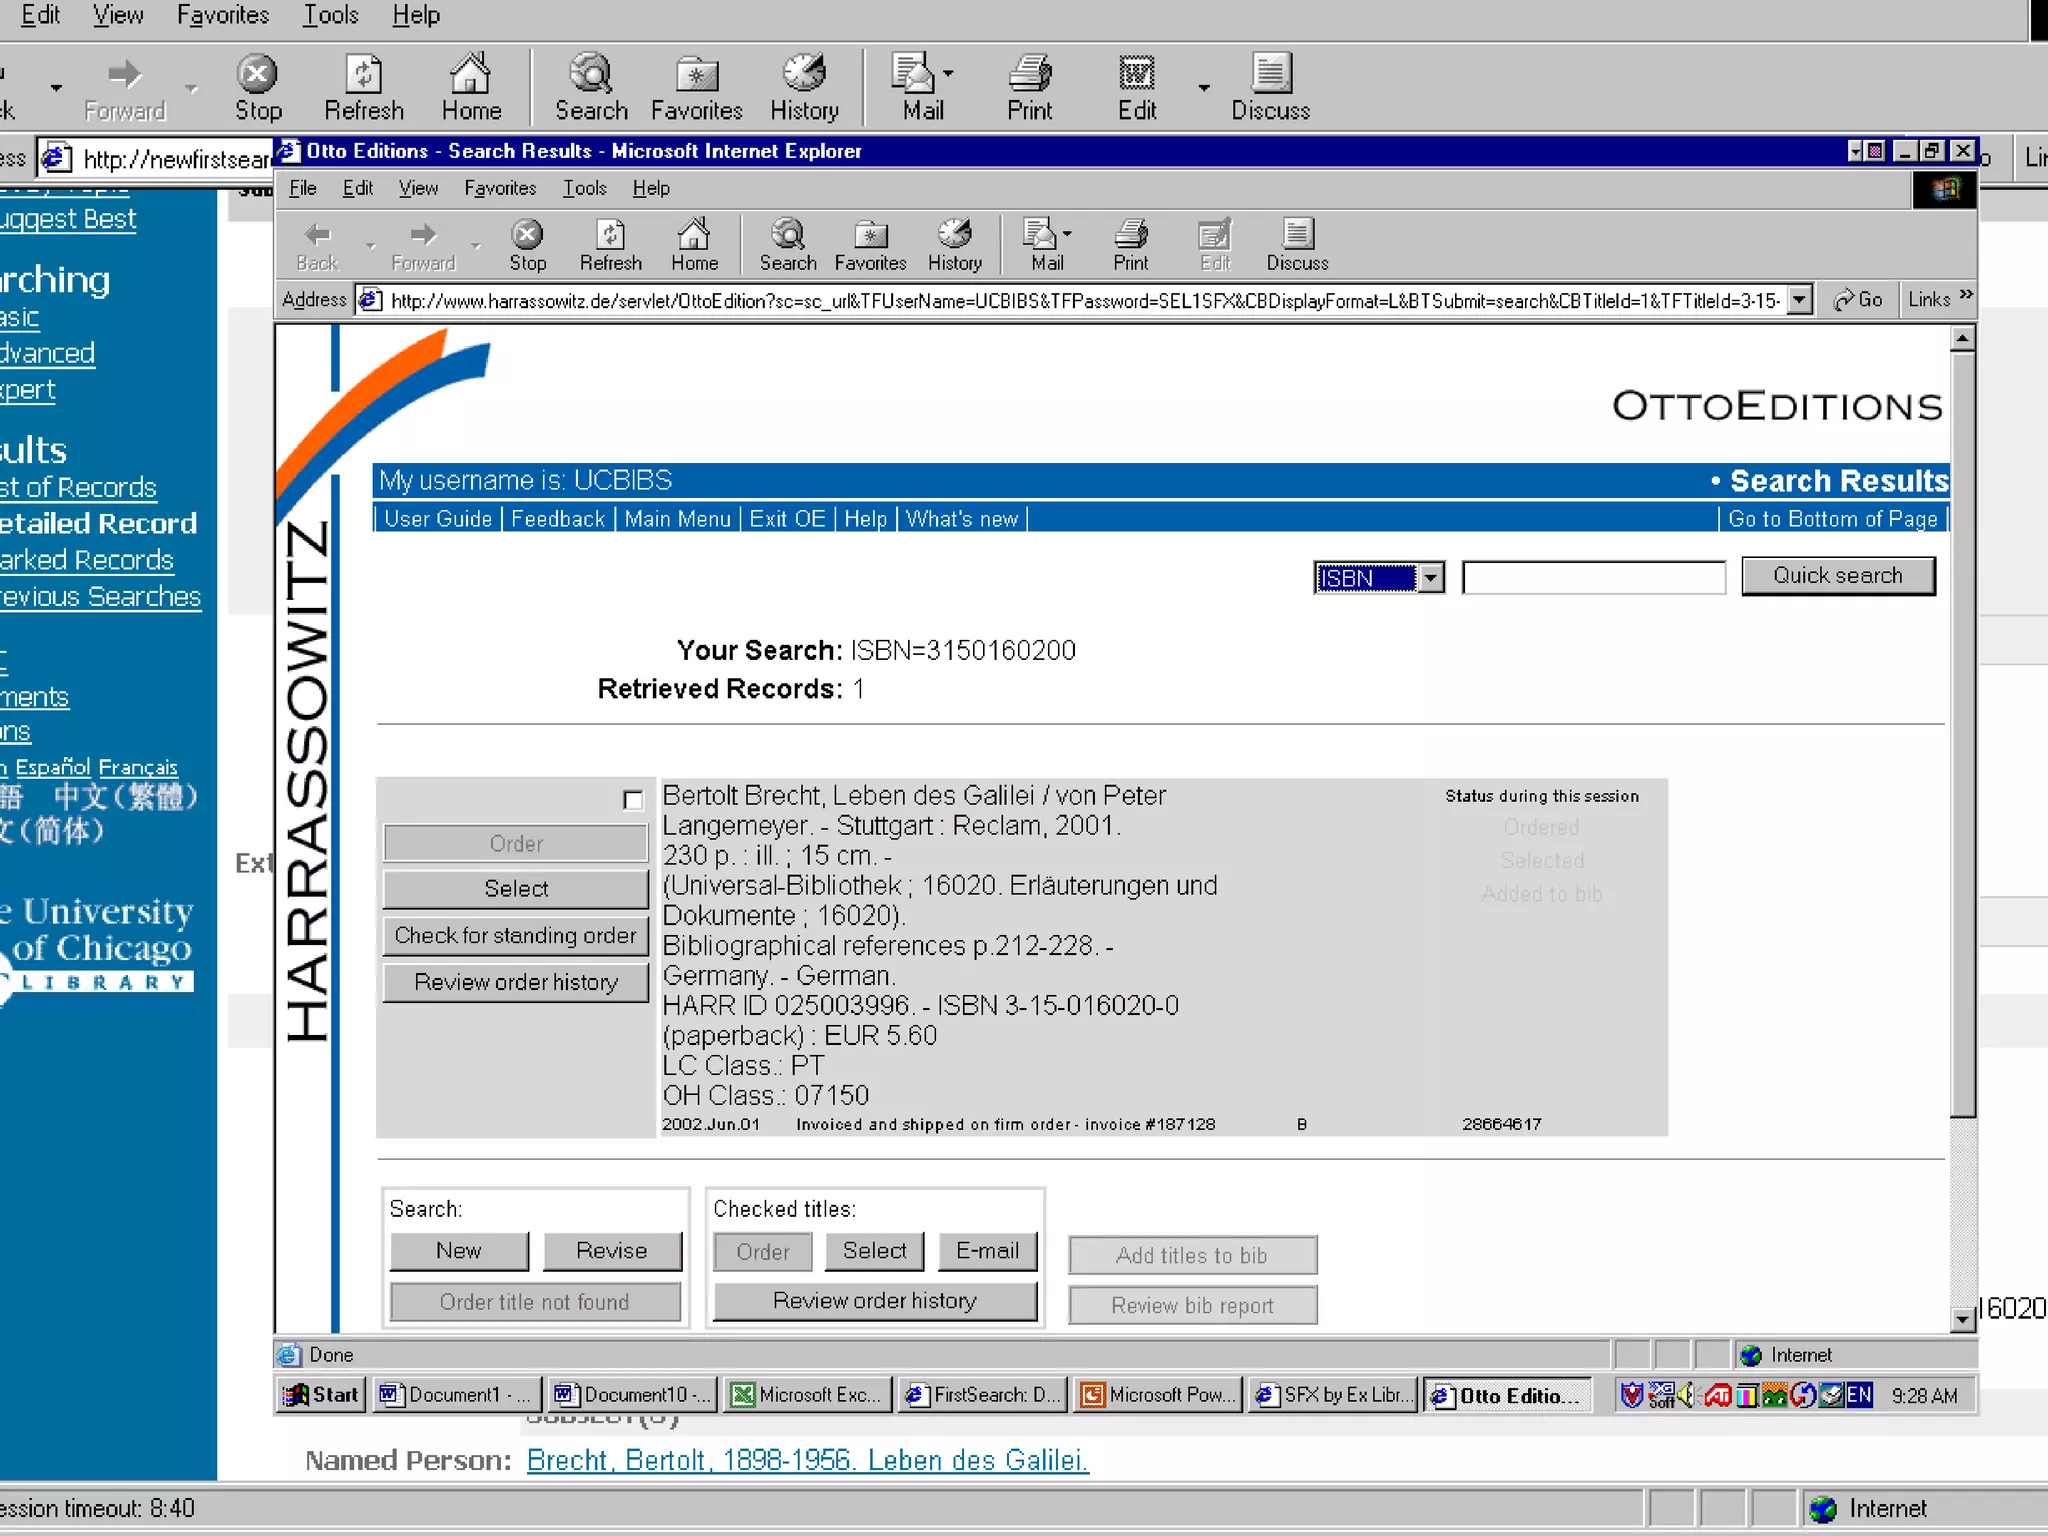The height and width of the screenshot is (1536, 2048).
Task: Click the quick search text field
Action: pyautogui.click(x=1593, y=578)
